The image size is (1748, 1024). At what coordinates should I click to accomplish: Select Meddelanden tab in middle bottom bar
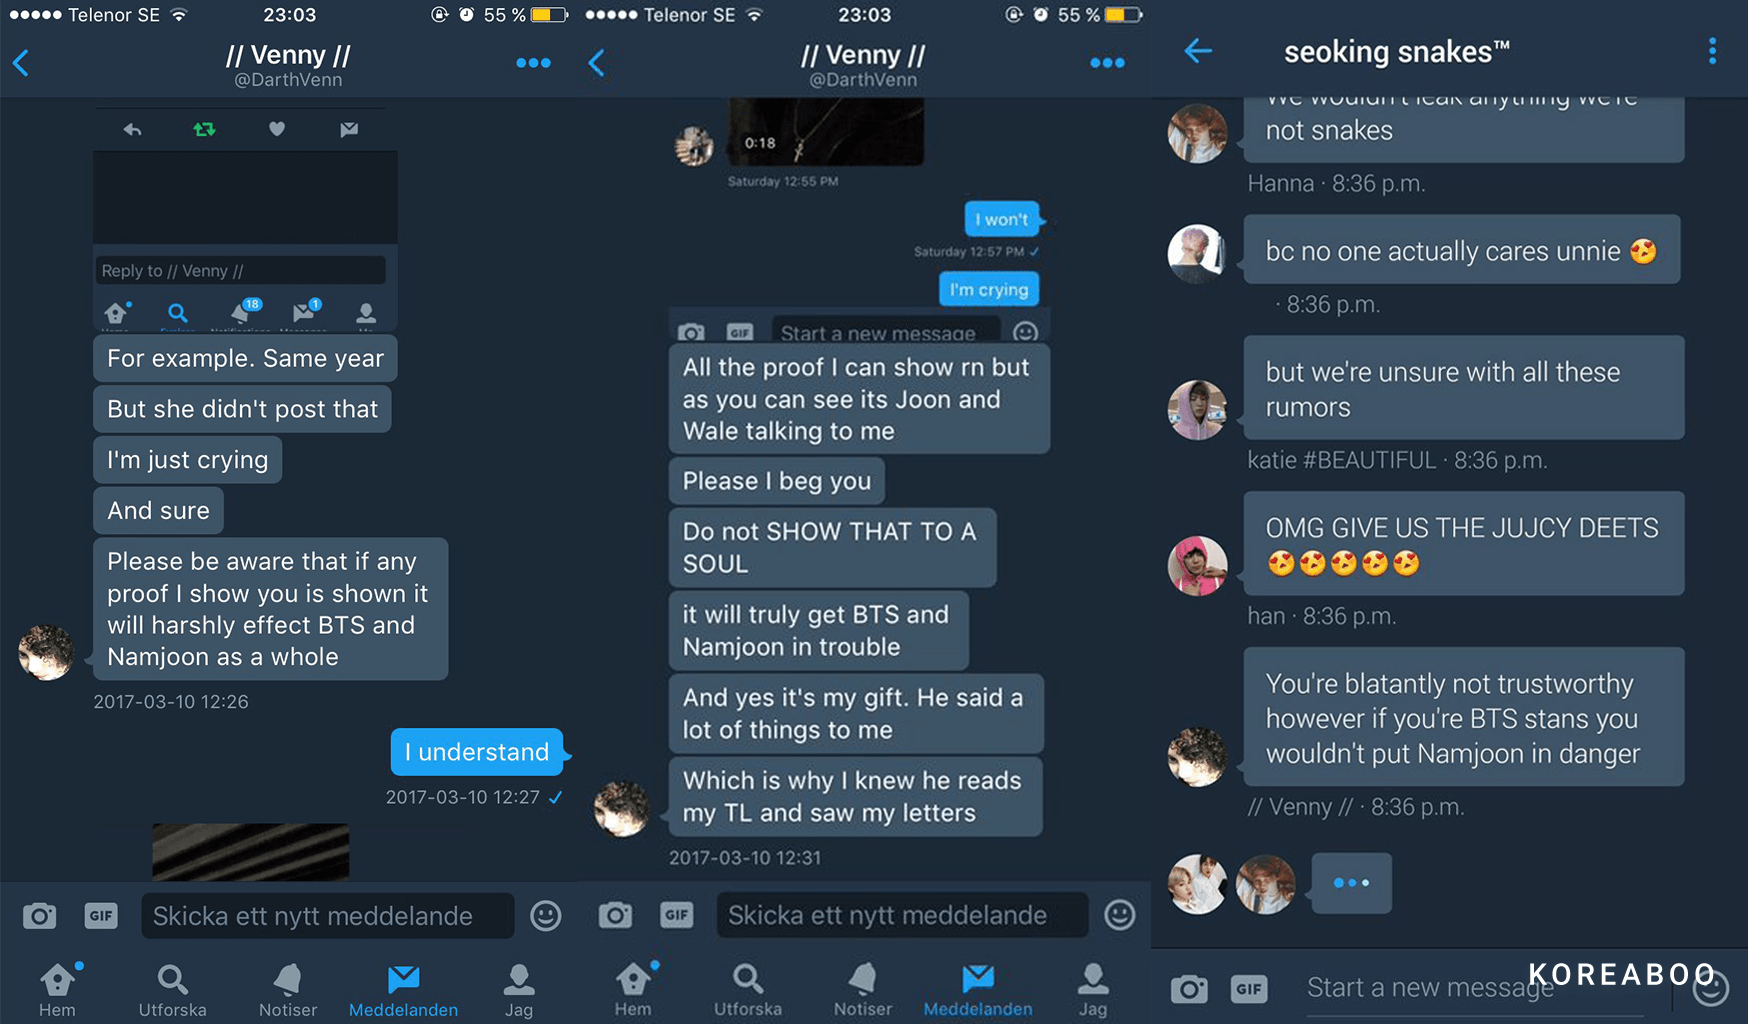978,990
